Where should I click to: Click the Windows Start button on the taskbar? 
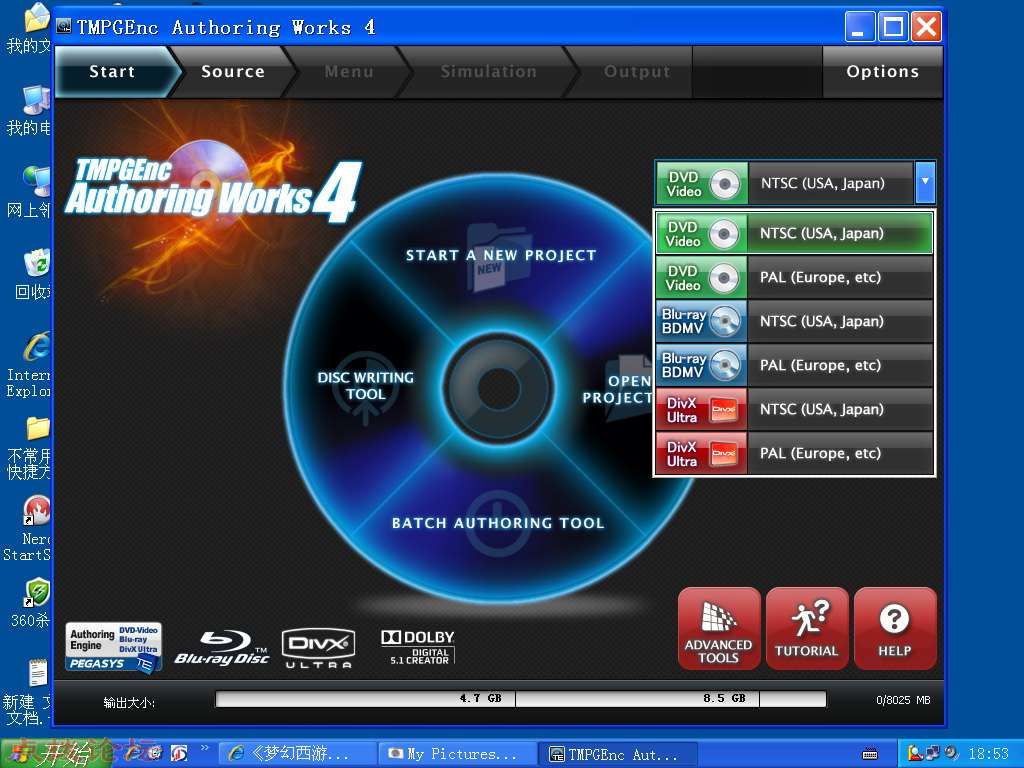54,754
